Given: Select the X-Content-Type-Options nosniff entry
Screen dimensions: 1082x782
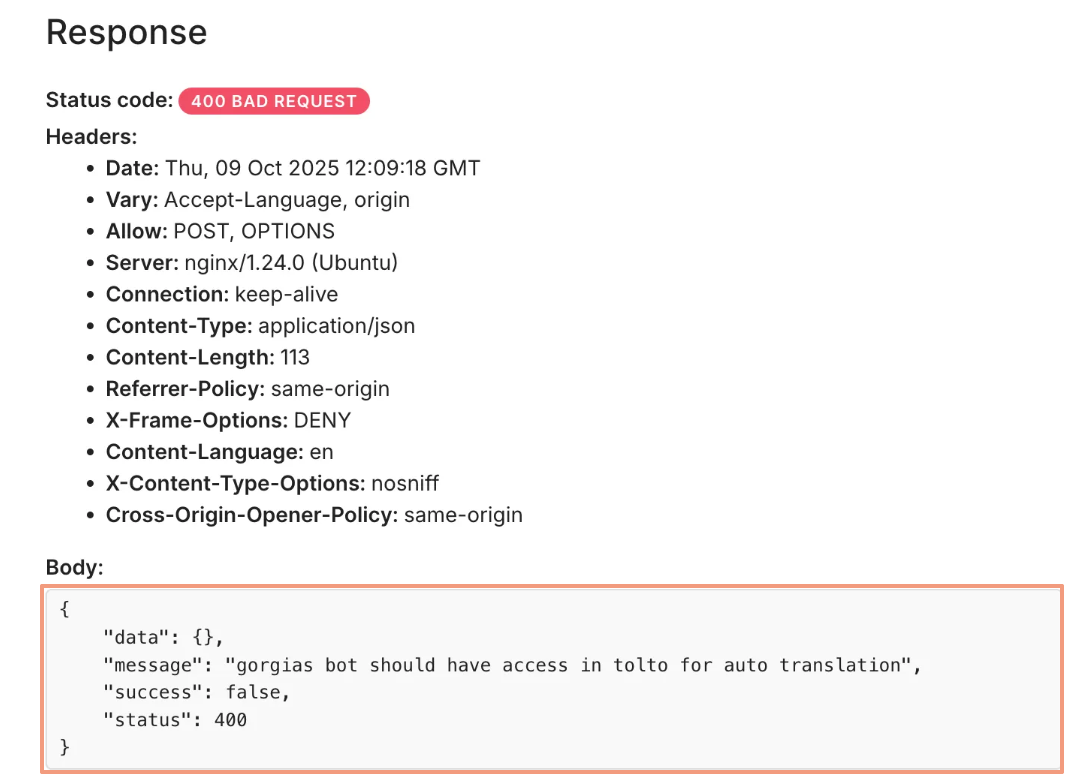Looking at the screenshot, I should 272,483.
